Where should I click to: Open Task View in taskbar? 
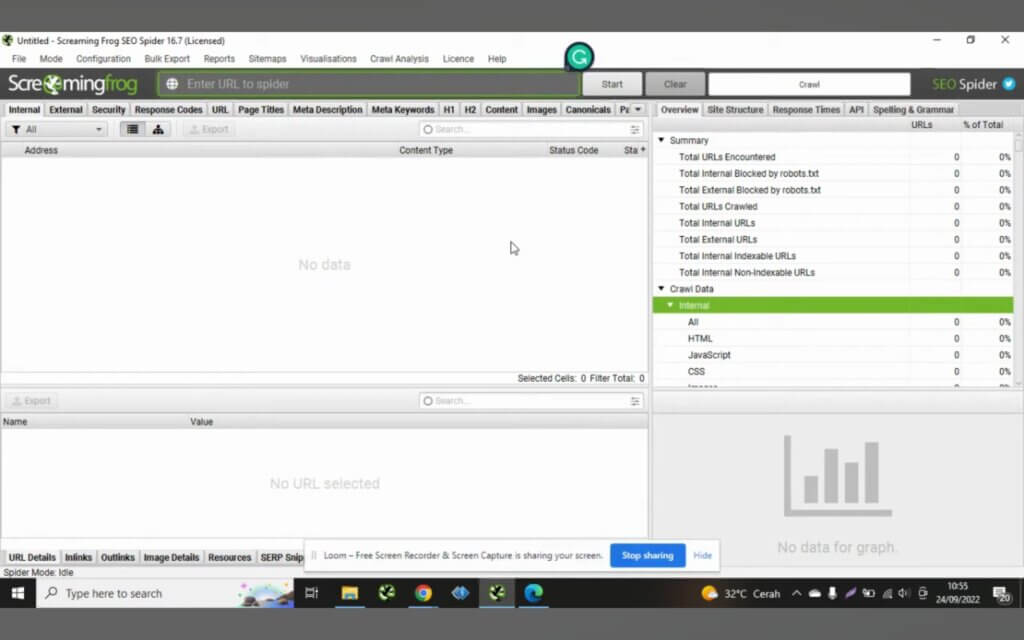click(312, 593)
